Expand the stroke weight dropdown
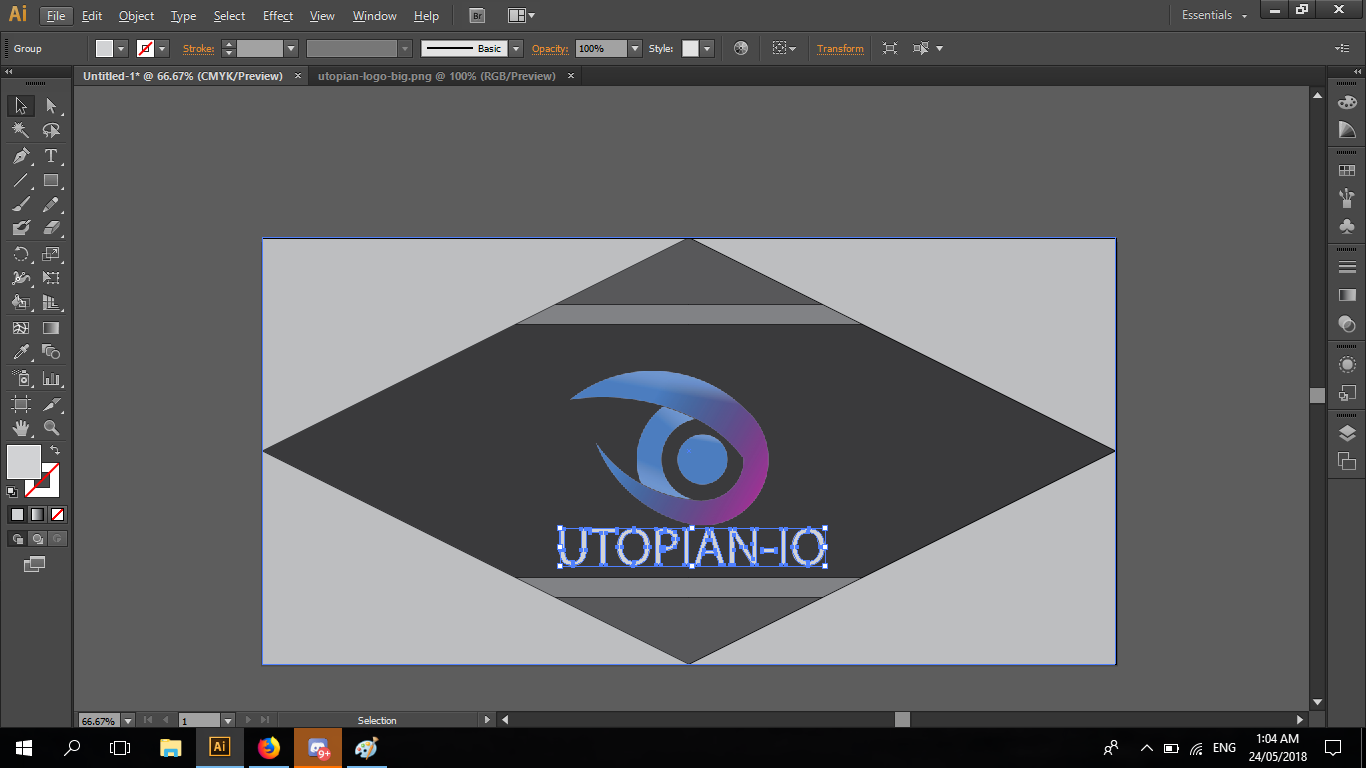The width and height of the screenshot is (1366, 768). point(291,48)
